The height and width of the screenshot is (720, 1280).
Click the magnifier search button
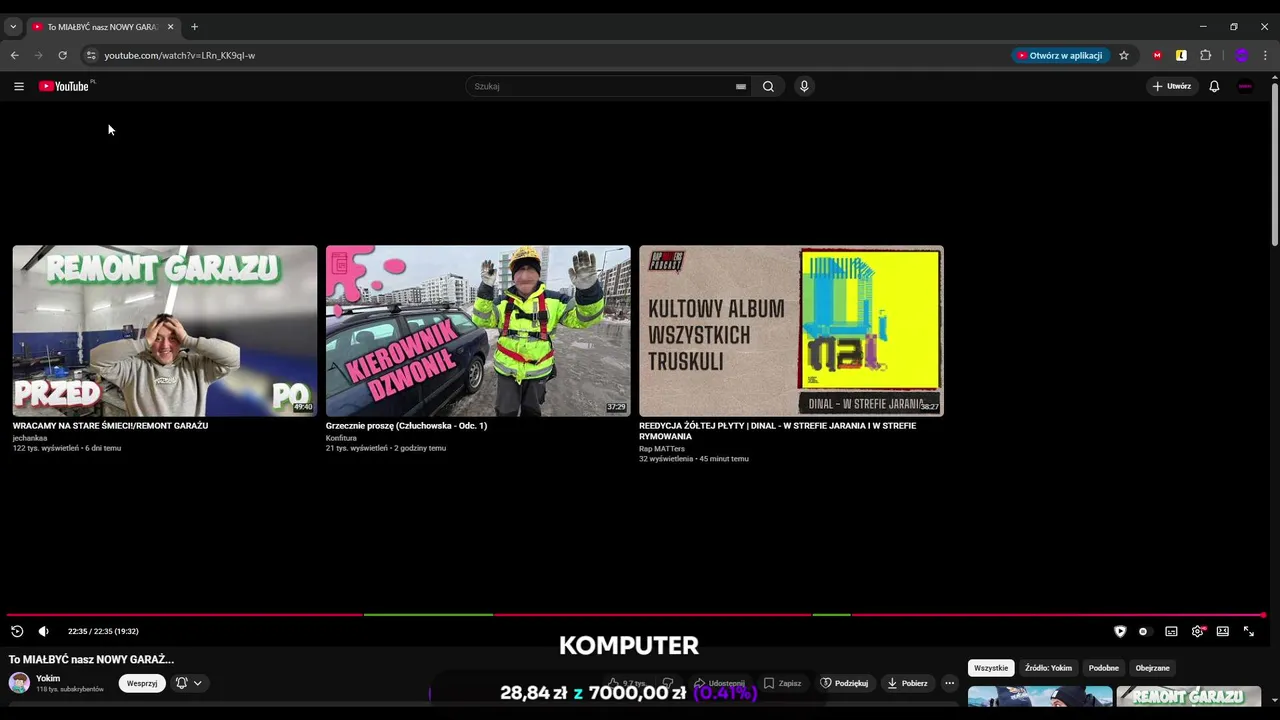[x=768, y=86]
